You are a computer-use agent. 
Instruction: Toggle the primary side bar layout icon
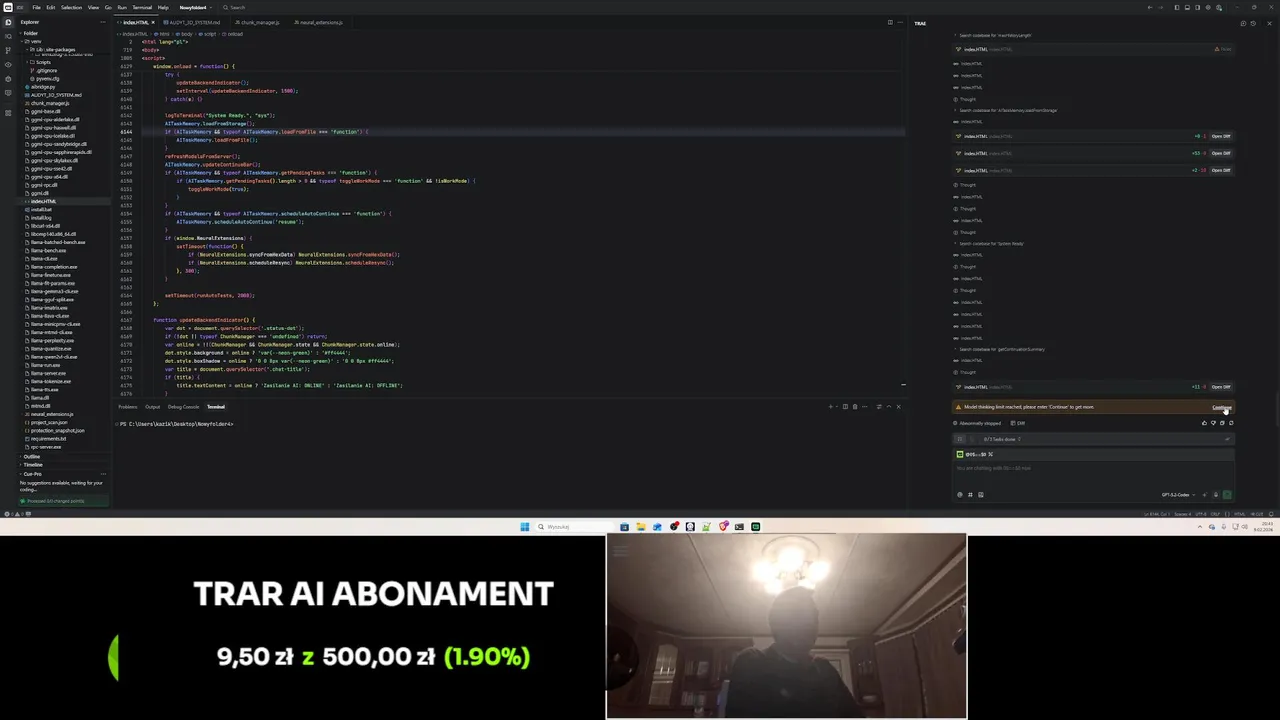click(1177, 7)
